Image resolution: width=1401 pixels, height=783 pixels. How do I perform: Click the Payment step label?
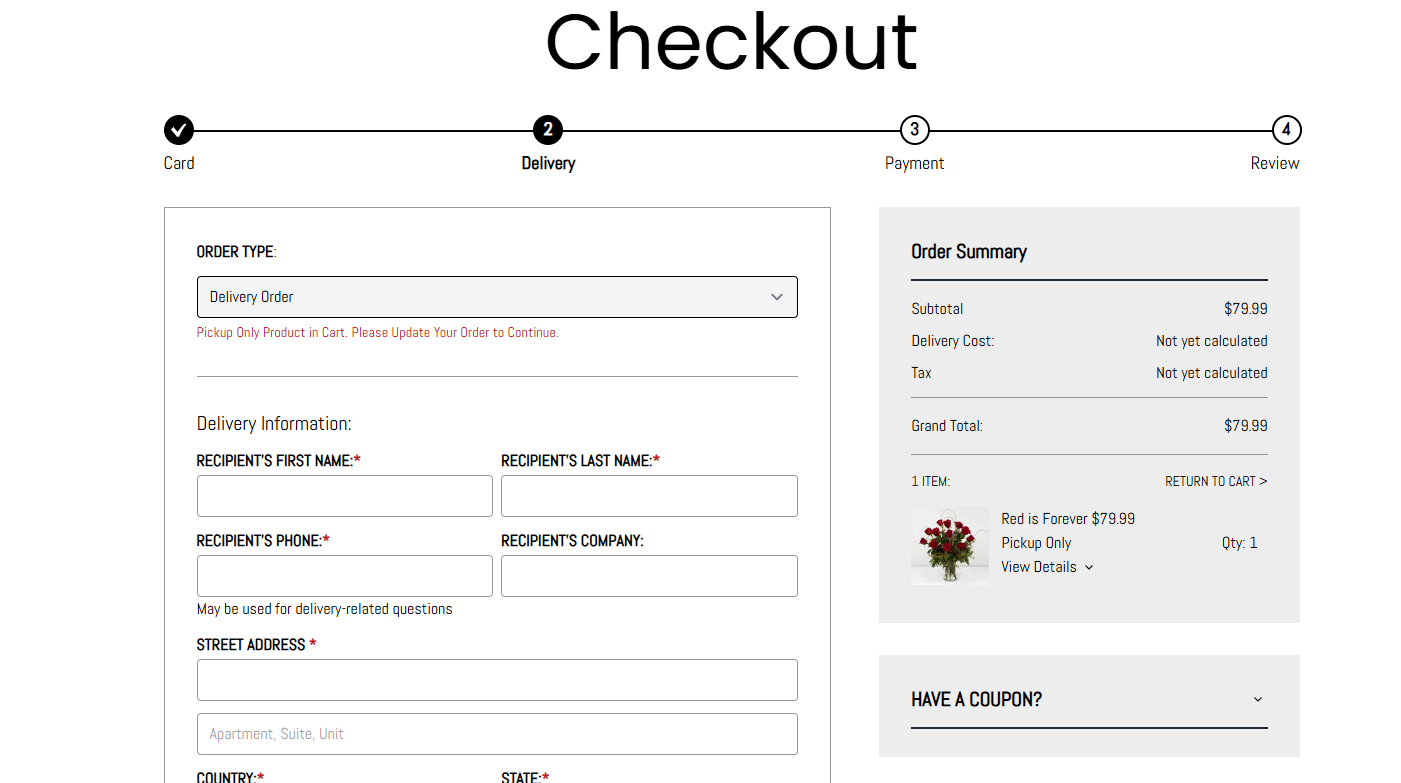(x=914, y=163)
